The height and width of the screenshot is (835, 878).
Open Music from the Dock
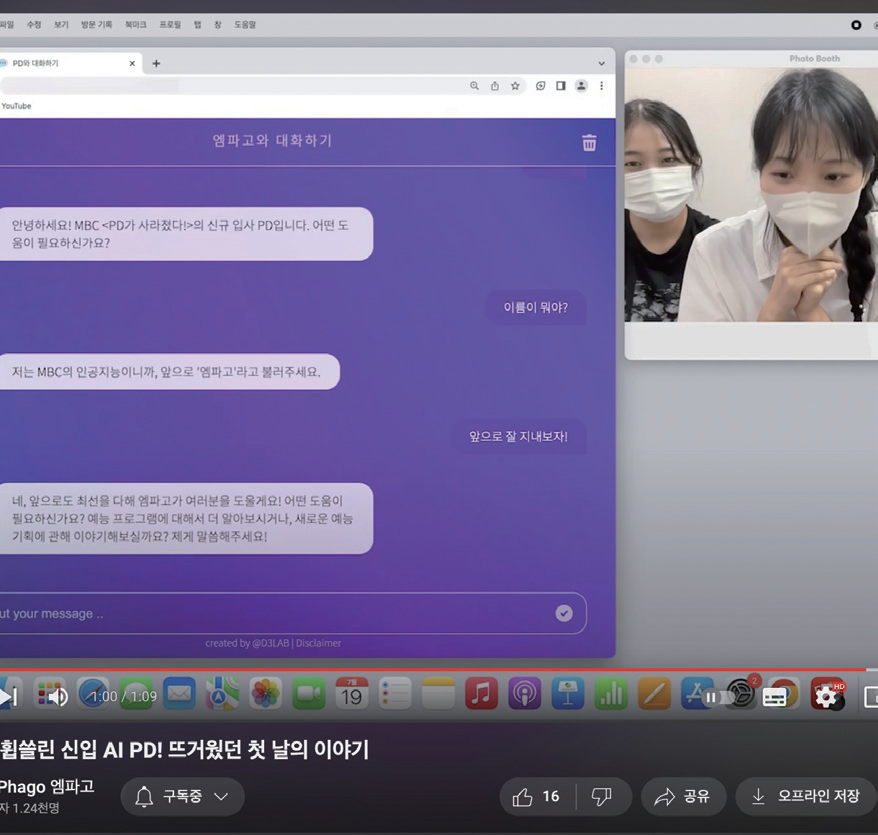coord(481,693)
